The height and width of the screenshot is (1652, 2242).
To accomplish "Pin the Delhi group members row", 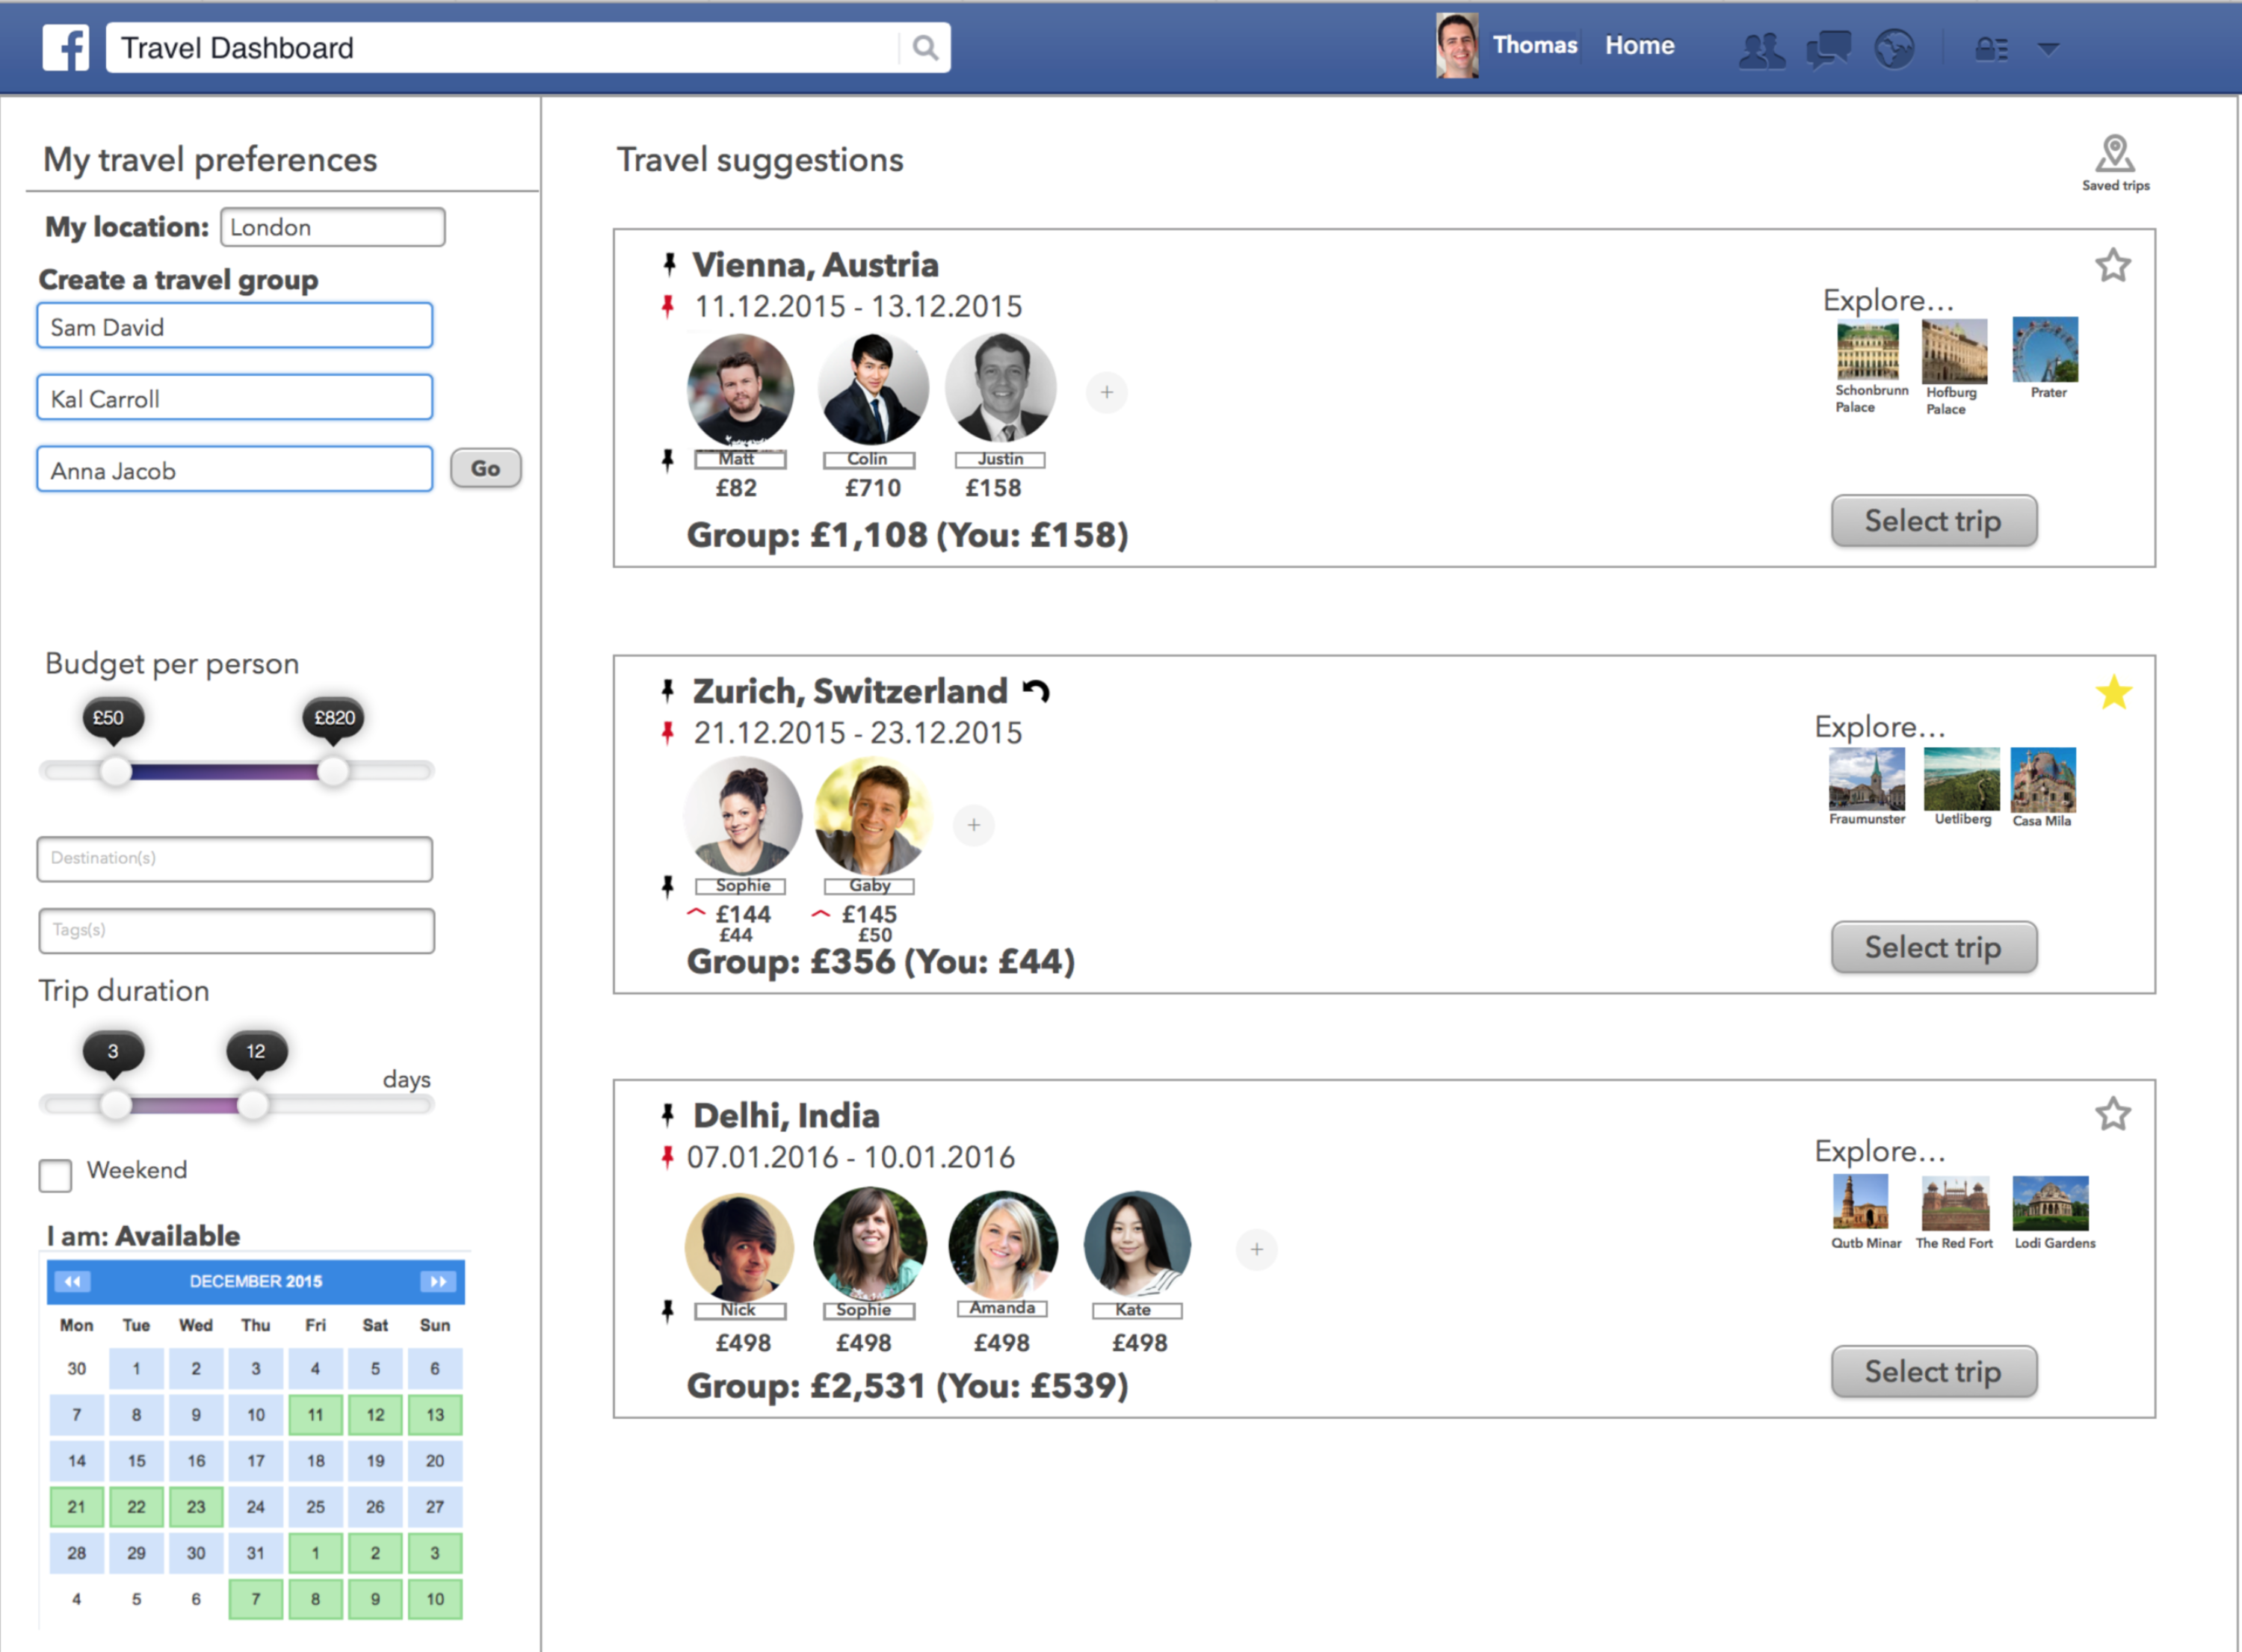I will tap(668, 1310).
